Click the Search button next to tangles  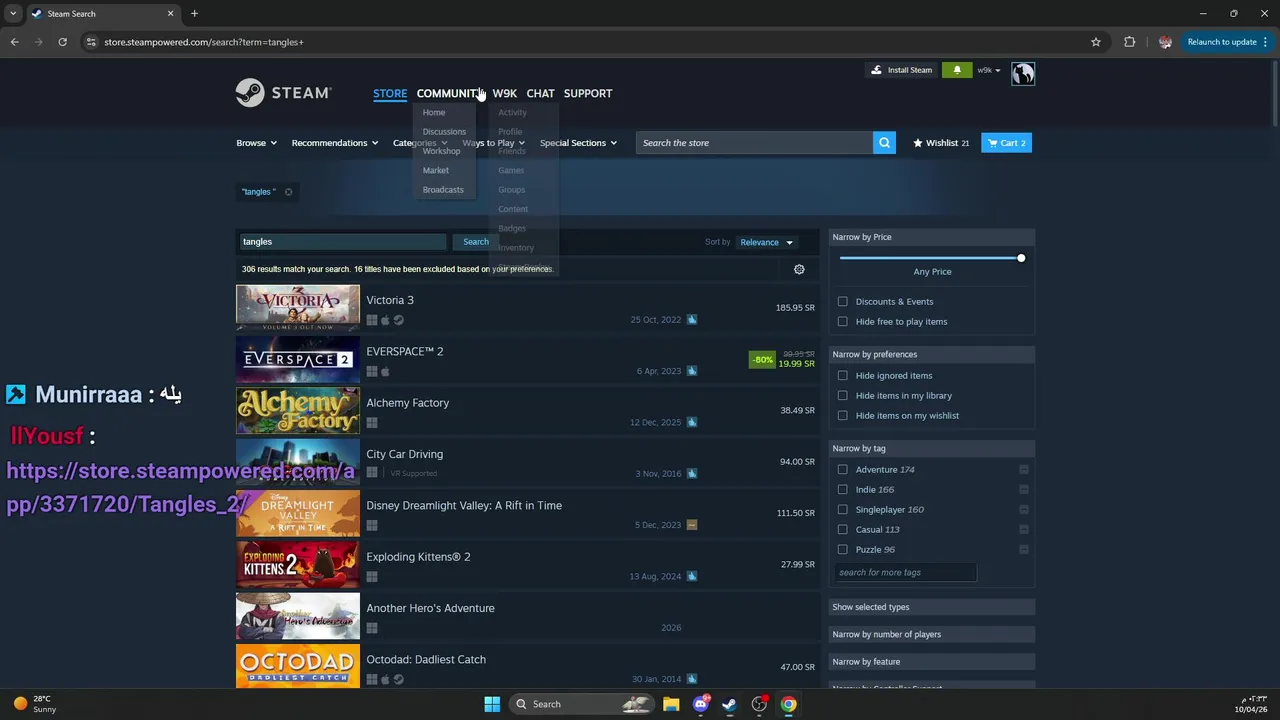(476, 242)
